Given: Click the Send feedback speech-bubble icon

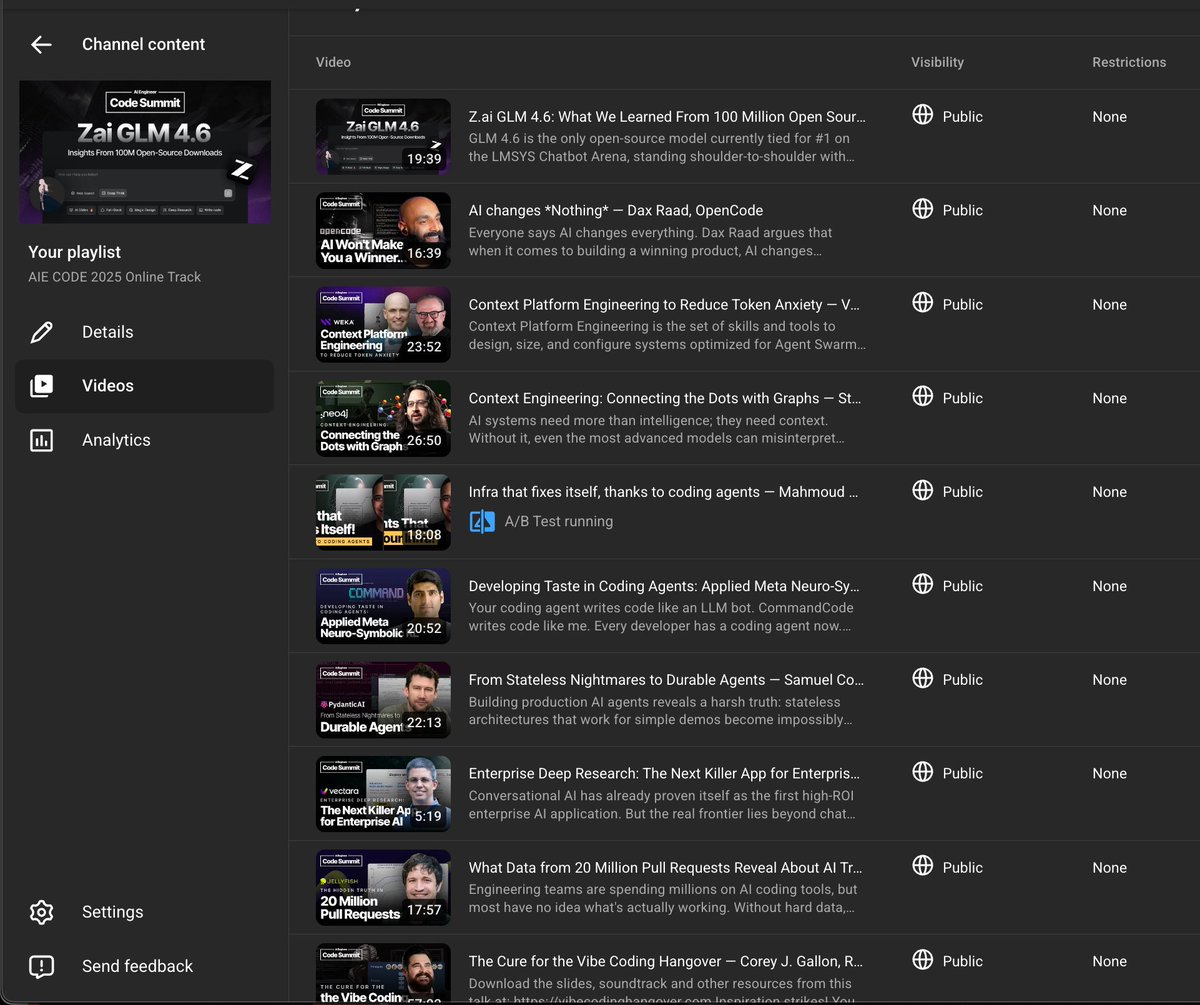Looking at the screenshot, I should [x=41, y=966].
